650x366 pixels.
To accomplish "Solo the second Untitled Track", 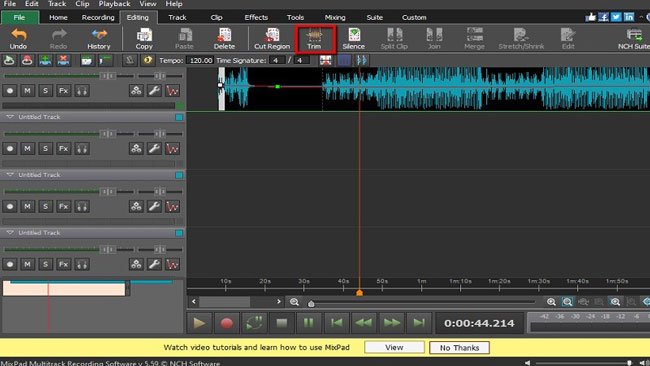I will [46, 206].
